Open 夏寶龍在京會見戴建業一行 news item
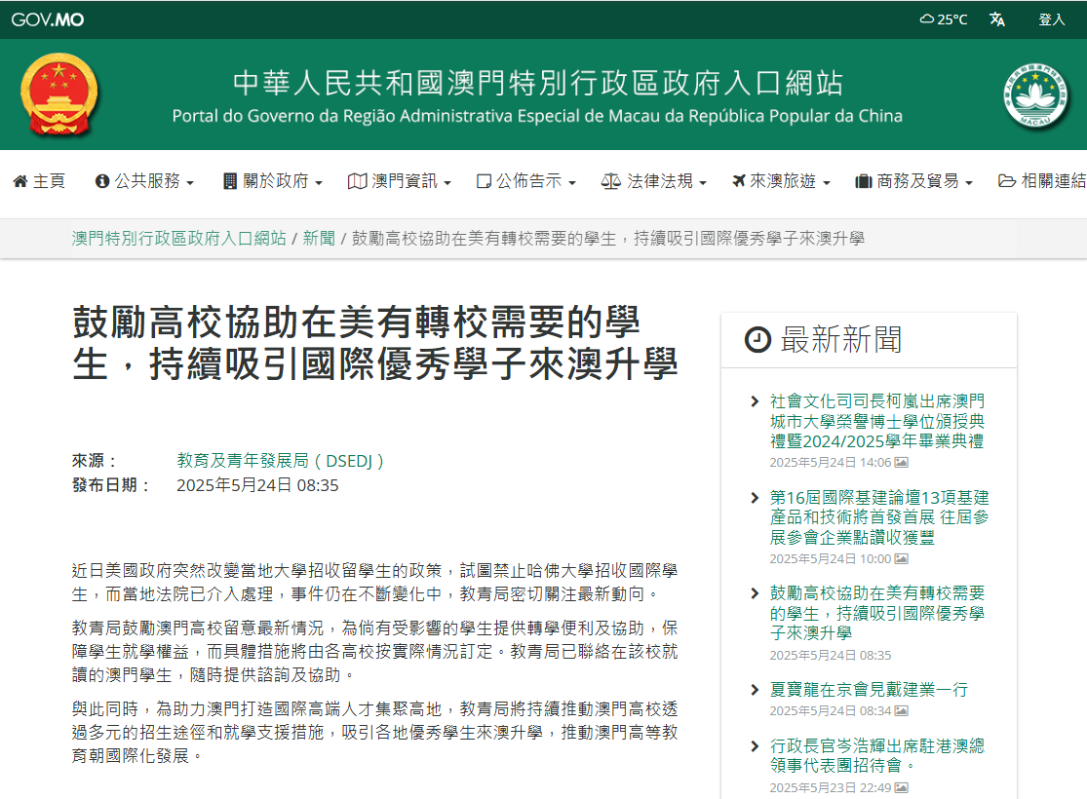Screen dimensions: 1087x799 click(868, 690)
